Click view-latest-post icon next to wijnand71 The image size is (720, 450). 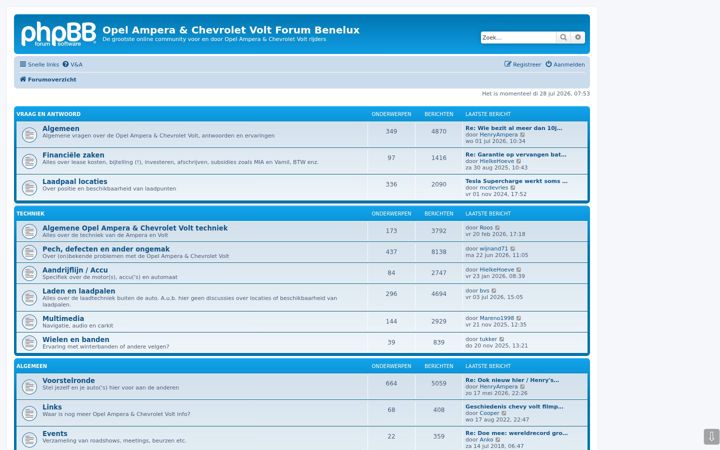pyautogui.click(x=513, y=249)
